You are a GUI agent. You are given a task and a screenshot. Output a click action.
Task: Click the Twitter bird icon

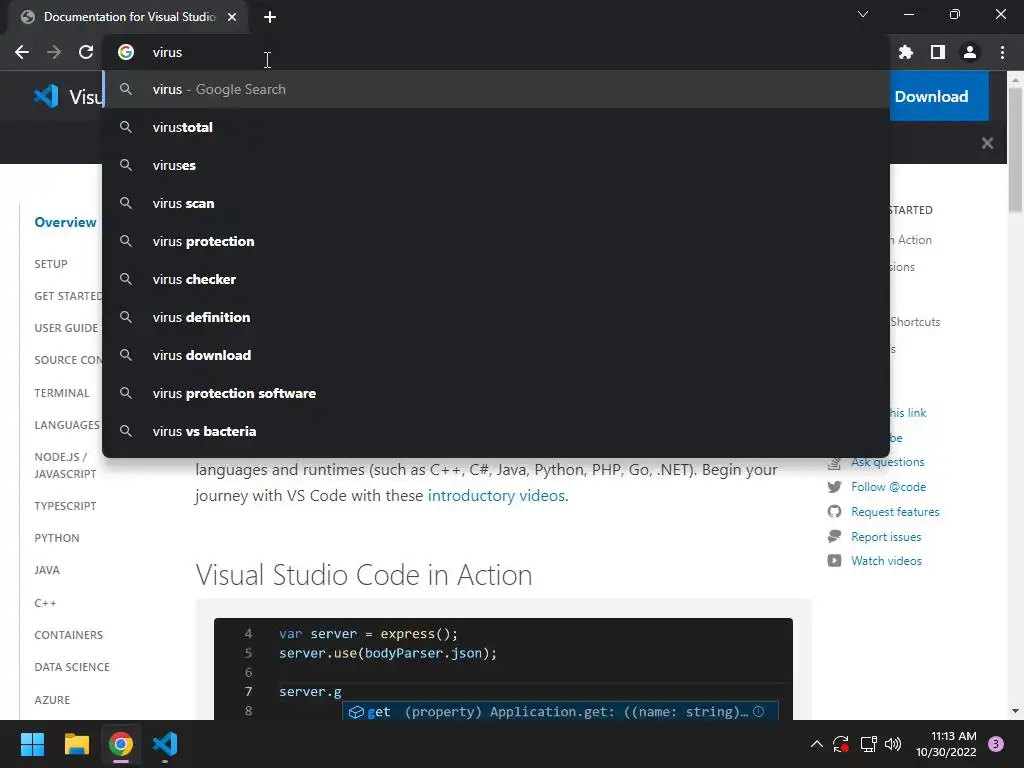click(835, 487)
